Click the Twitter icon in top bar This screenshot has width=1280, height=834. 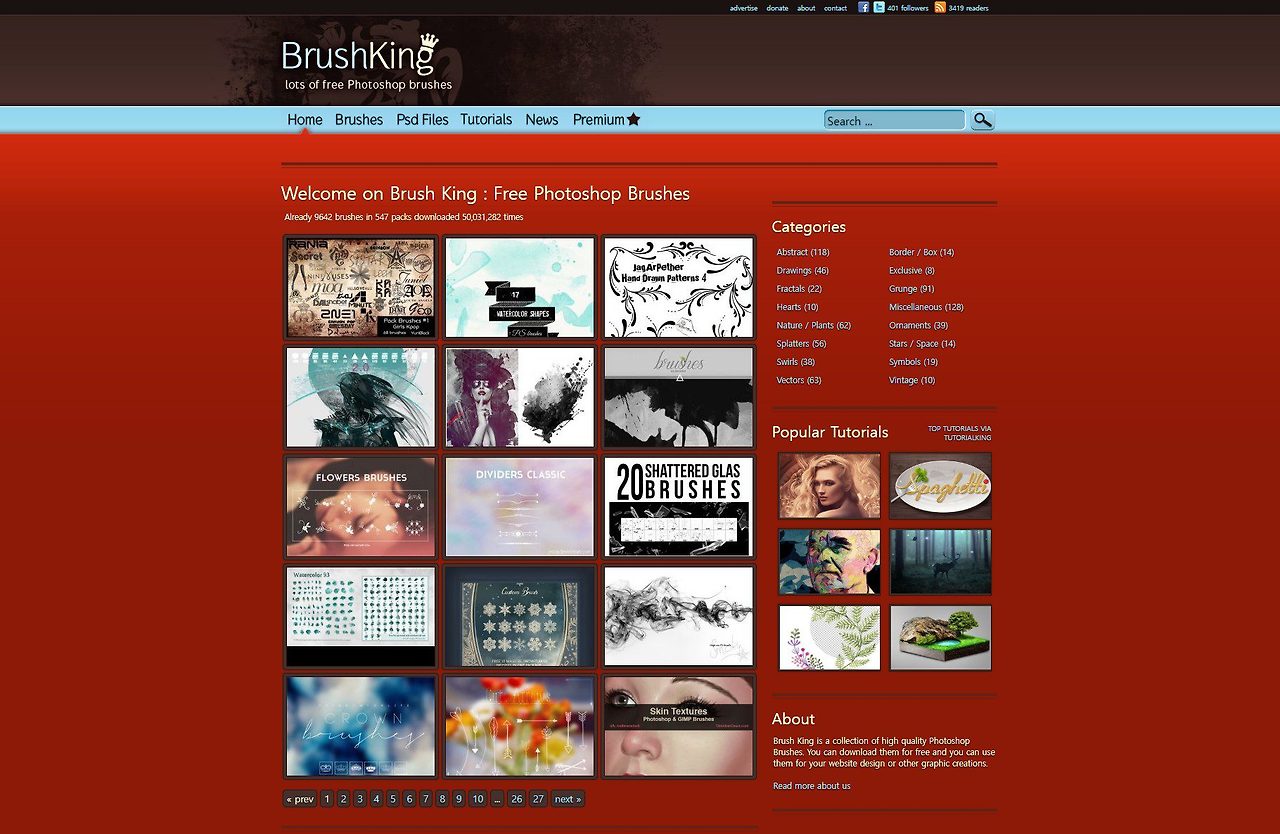[878, 7]
